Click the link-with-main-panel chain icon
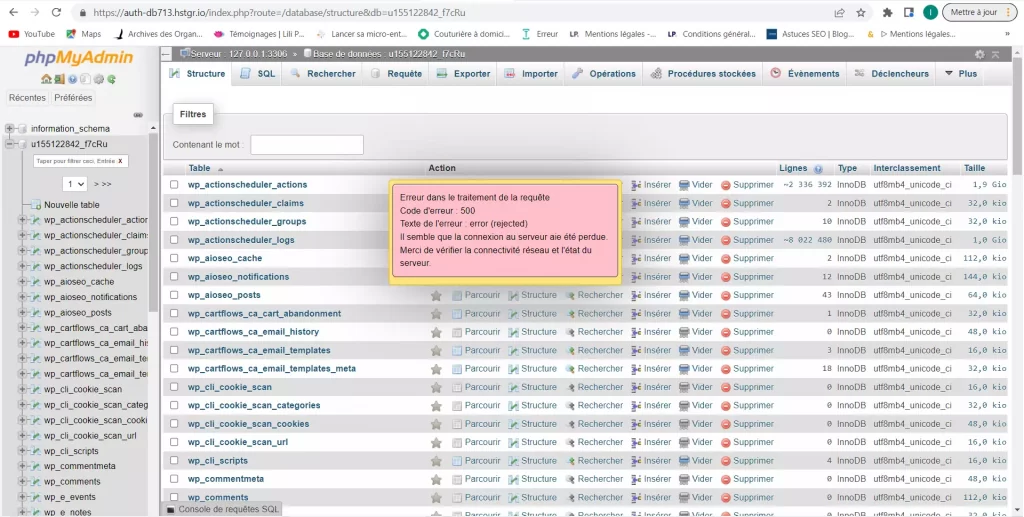1024x517 pixels. 138,115
